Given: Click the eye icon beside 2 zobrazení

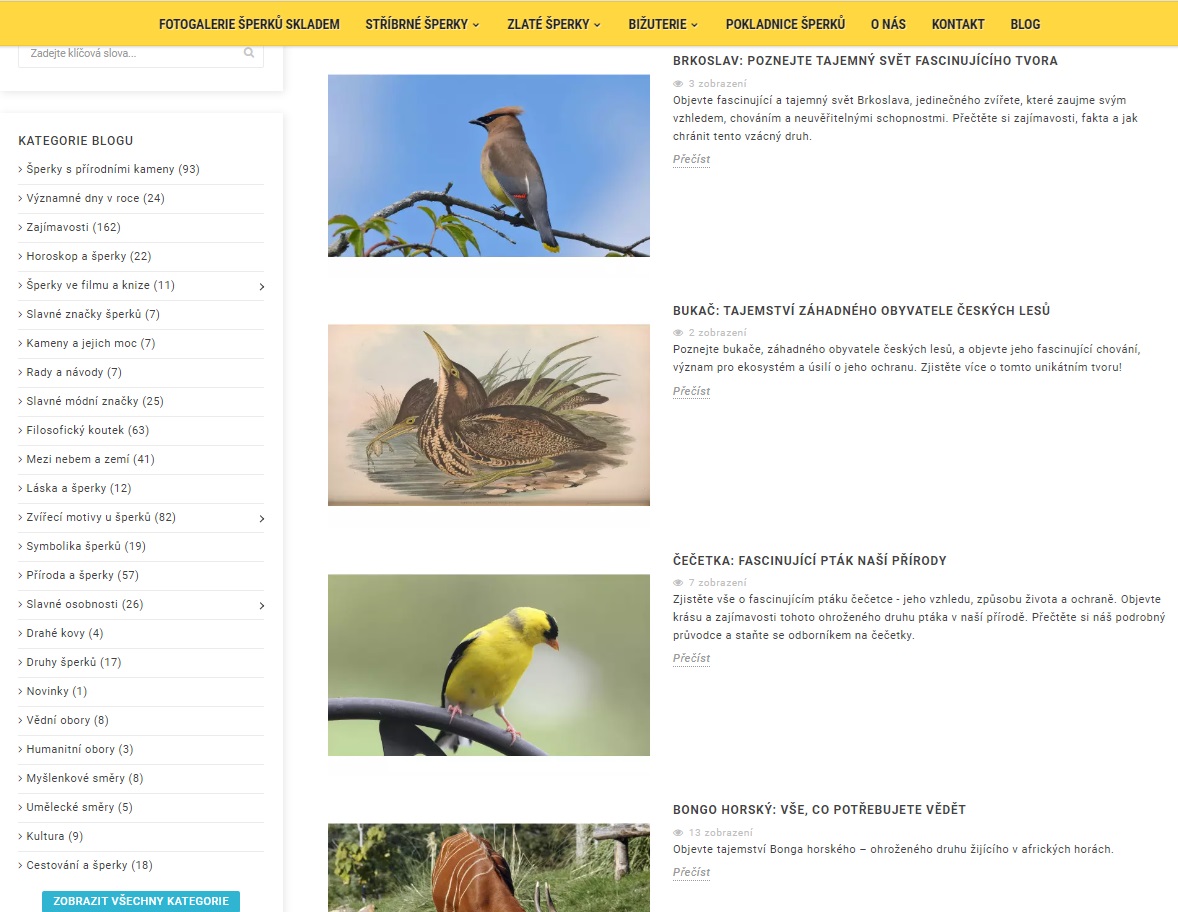Looking at the screenshot, I should [x=678, y=333].
